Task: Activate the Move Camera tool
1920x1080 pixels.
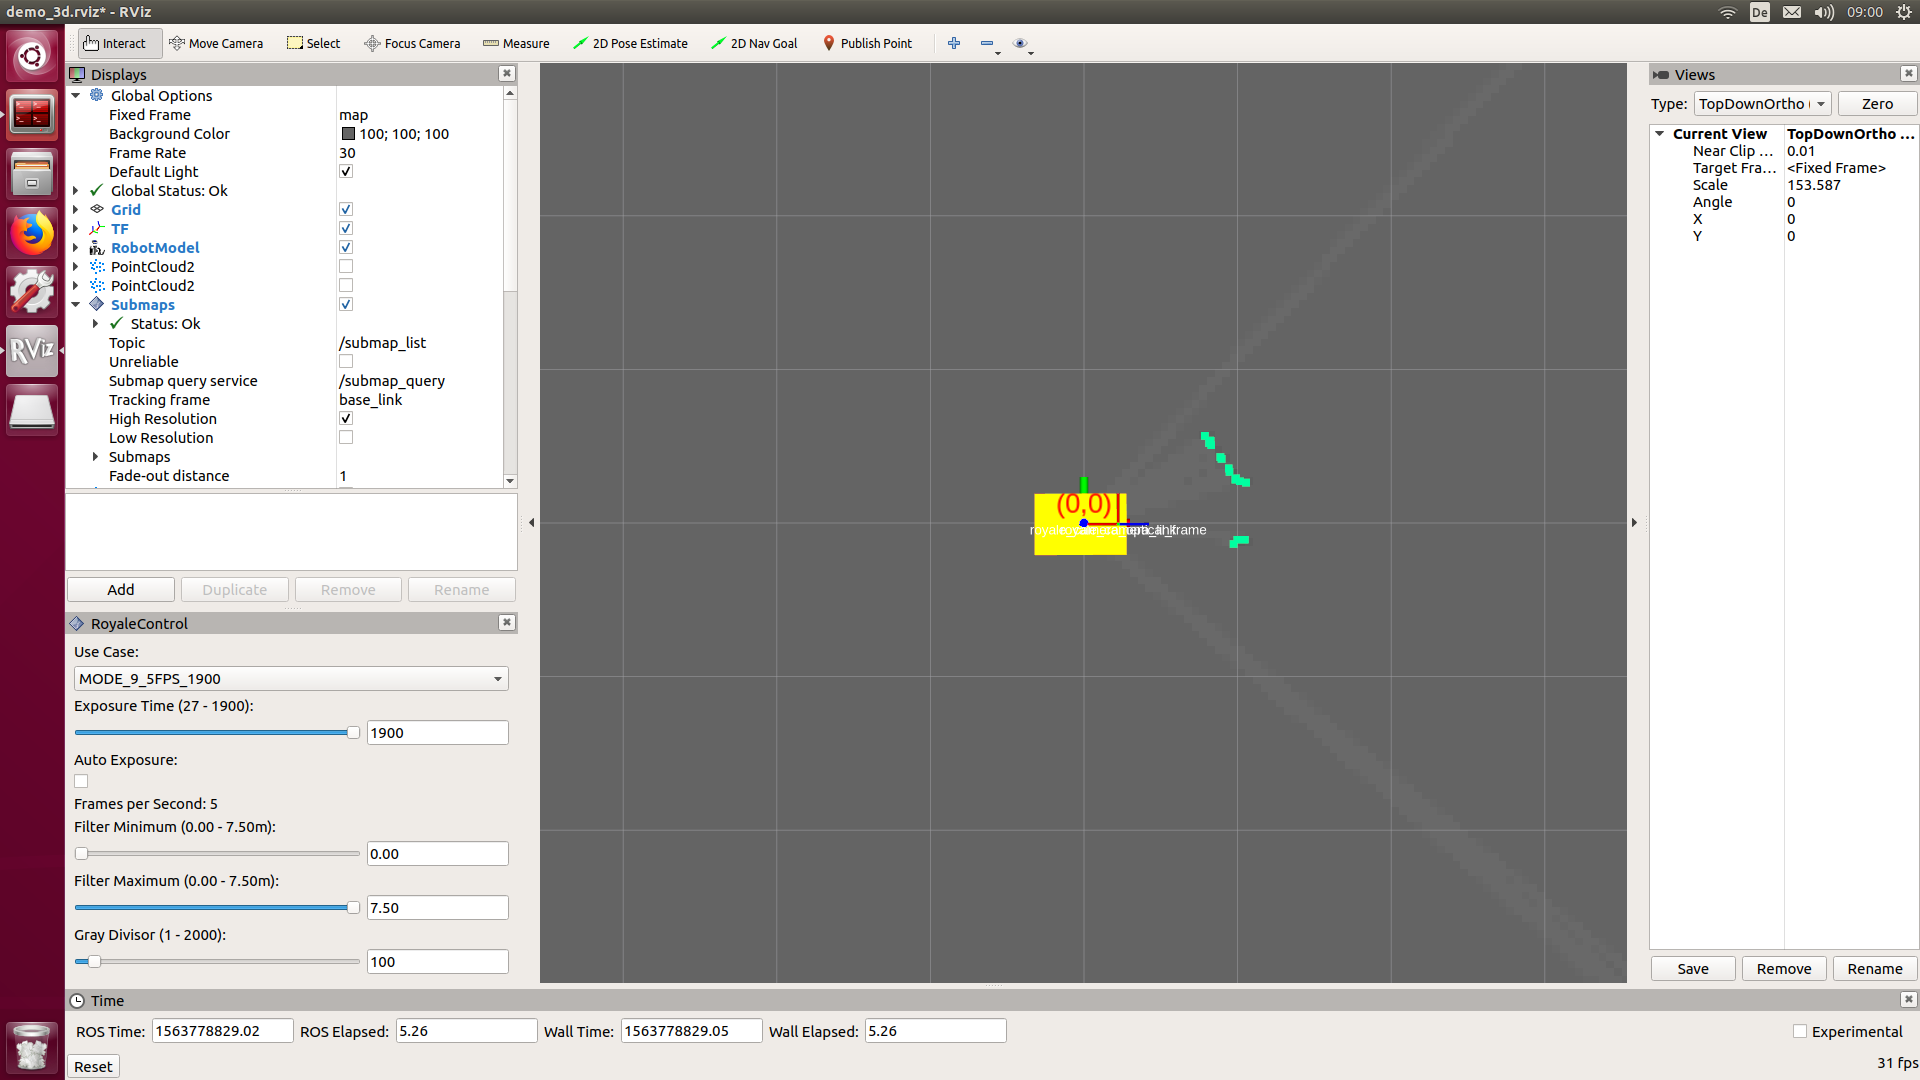Action: 216,43
